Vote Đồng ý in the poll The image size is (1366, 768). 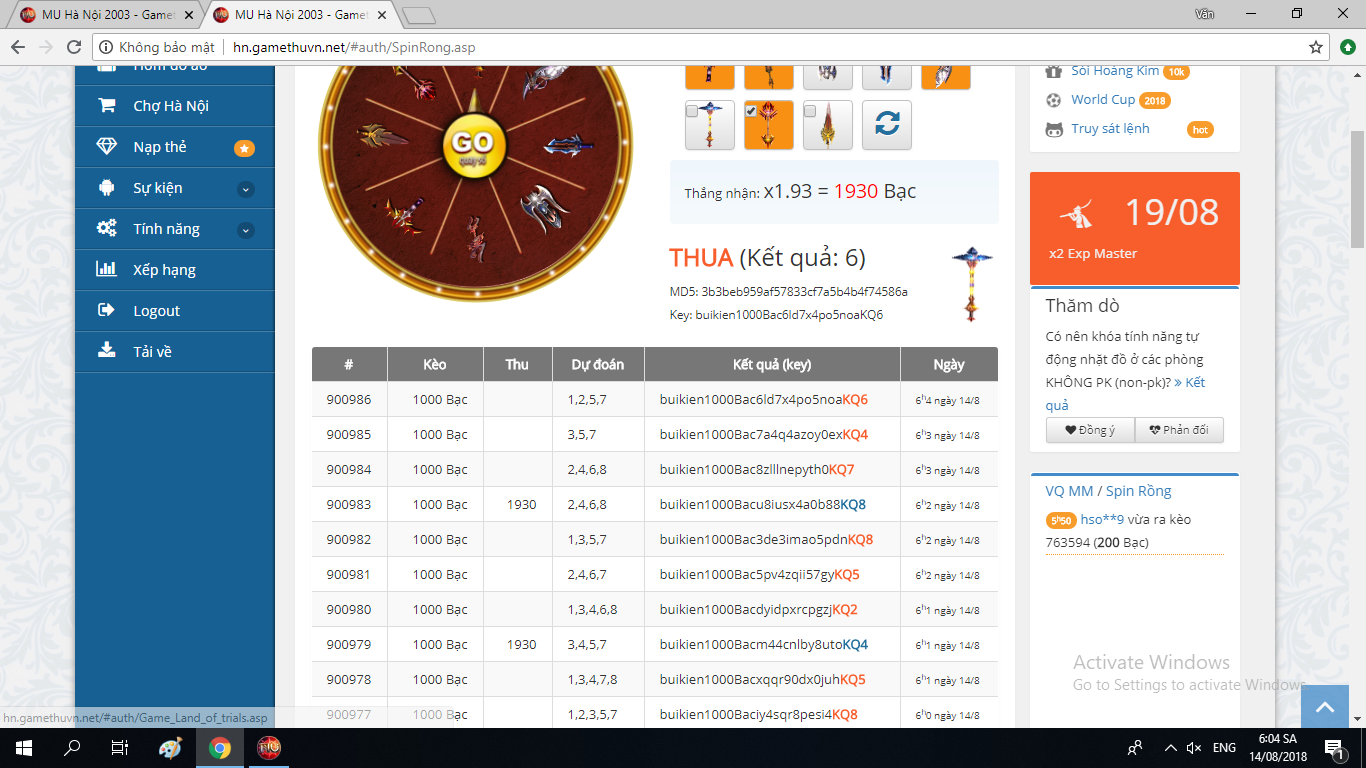click(1090, 430)
